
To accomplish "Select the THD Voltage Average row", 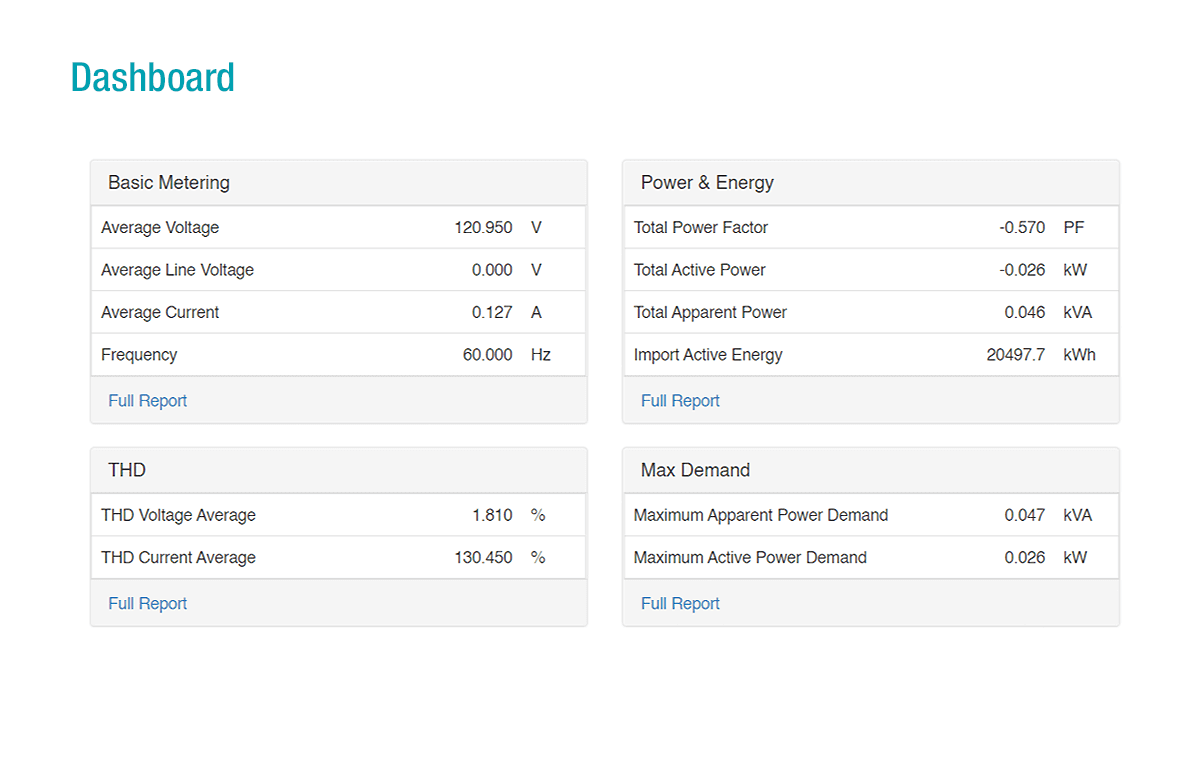I will [x=338, y=514].
